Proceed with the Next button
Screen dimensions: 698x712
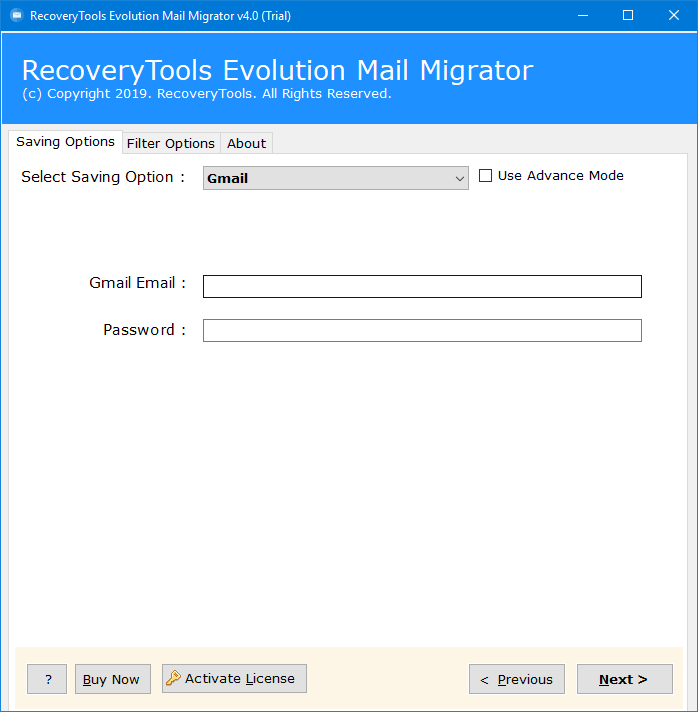[625, 679]
